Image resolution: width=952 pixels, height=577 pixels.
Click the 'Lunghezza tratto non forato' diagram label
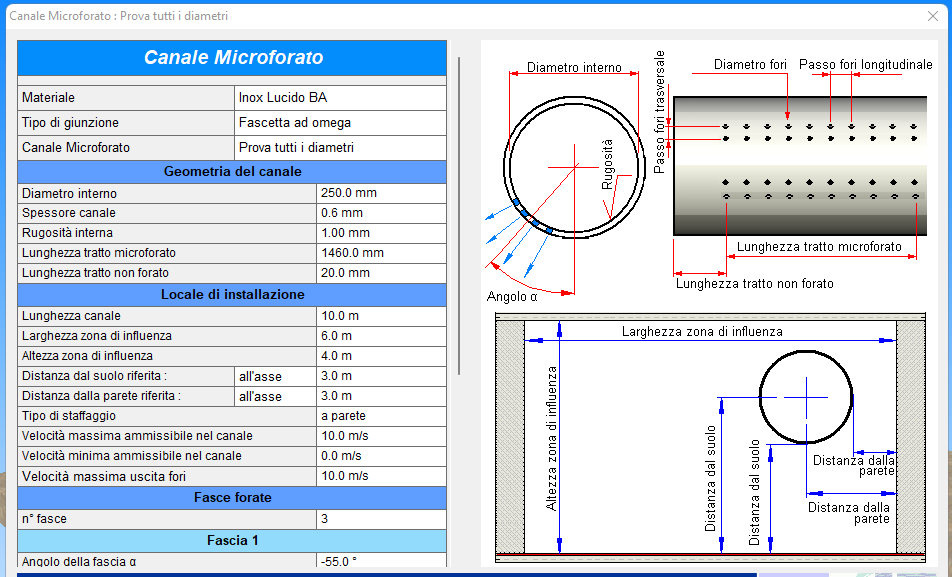coord(755,284)
